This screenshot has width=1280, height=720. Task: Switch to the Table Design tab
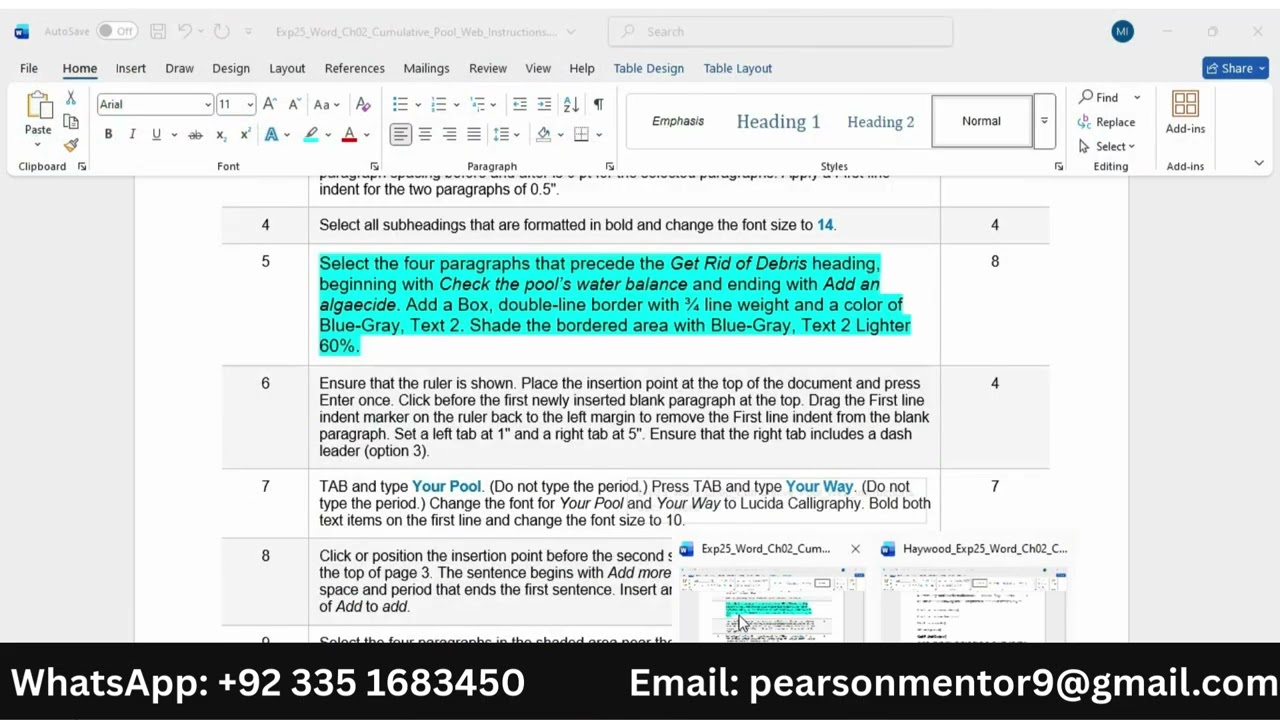pos(649,68)
